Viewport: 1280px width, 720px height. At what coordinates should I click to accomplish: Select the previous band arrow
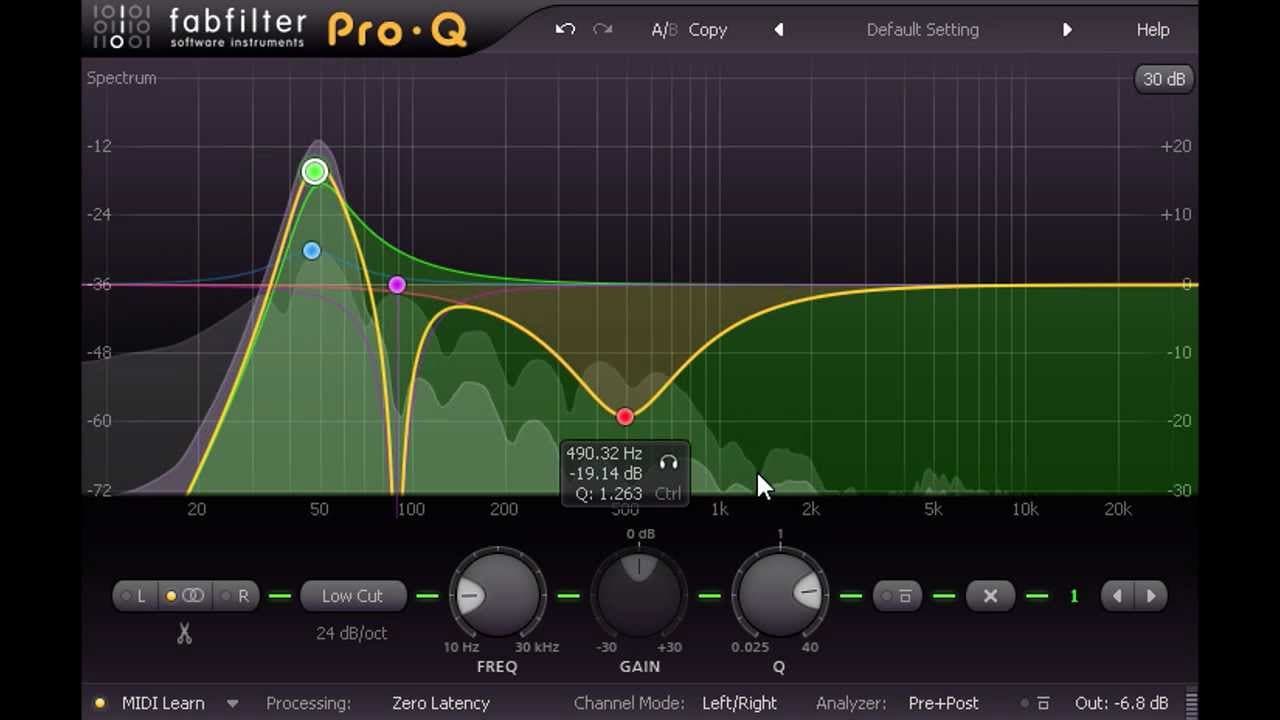click(1117, 596)
